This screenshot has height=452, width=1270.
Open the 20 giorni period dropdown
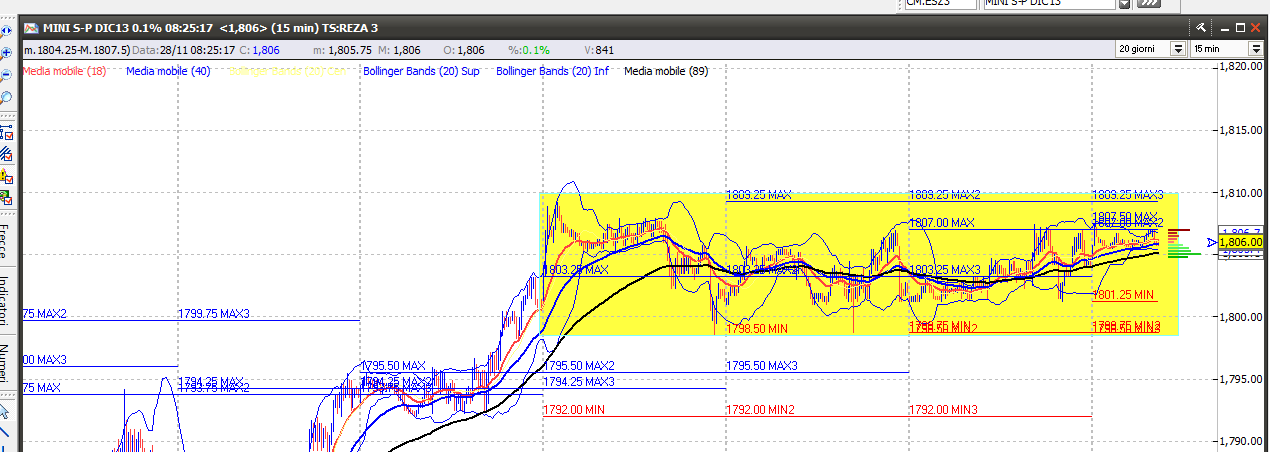click(x=1178, y=48)
